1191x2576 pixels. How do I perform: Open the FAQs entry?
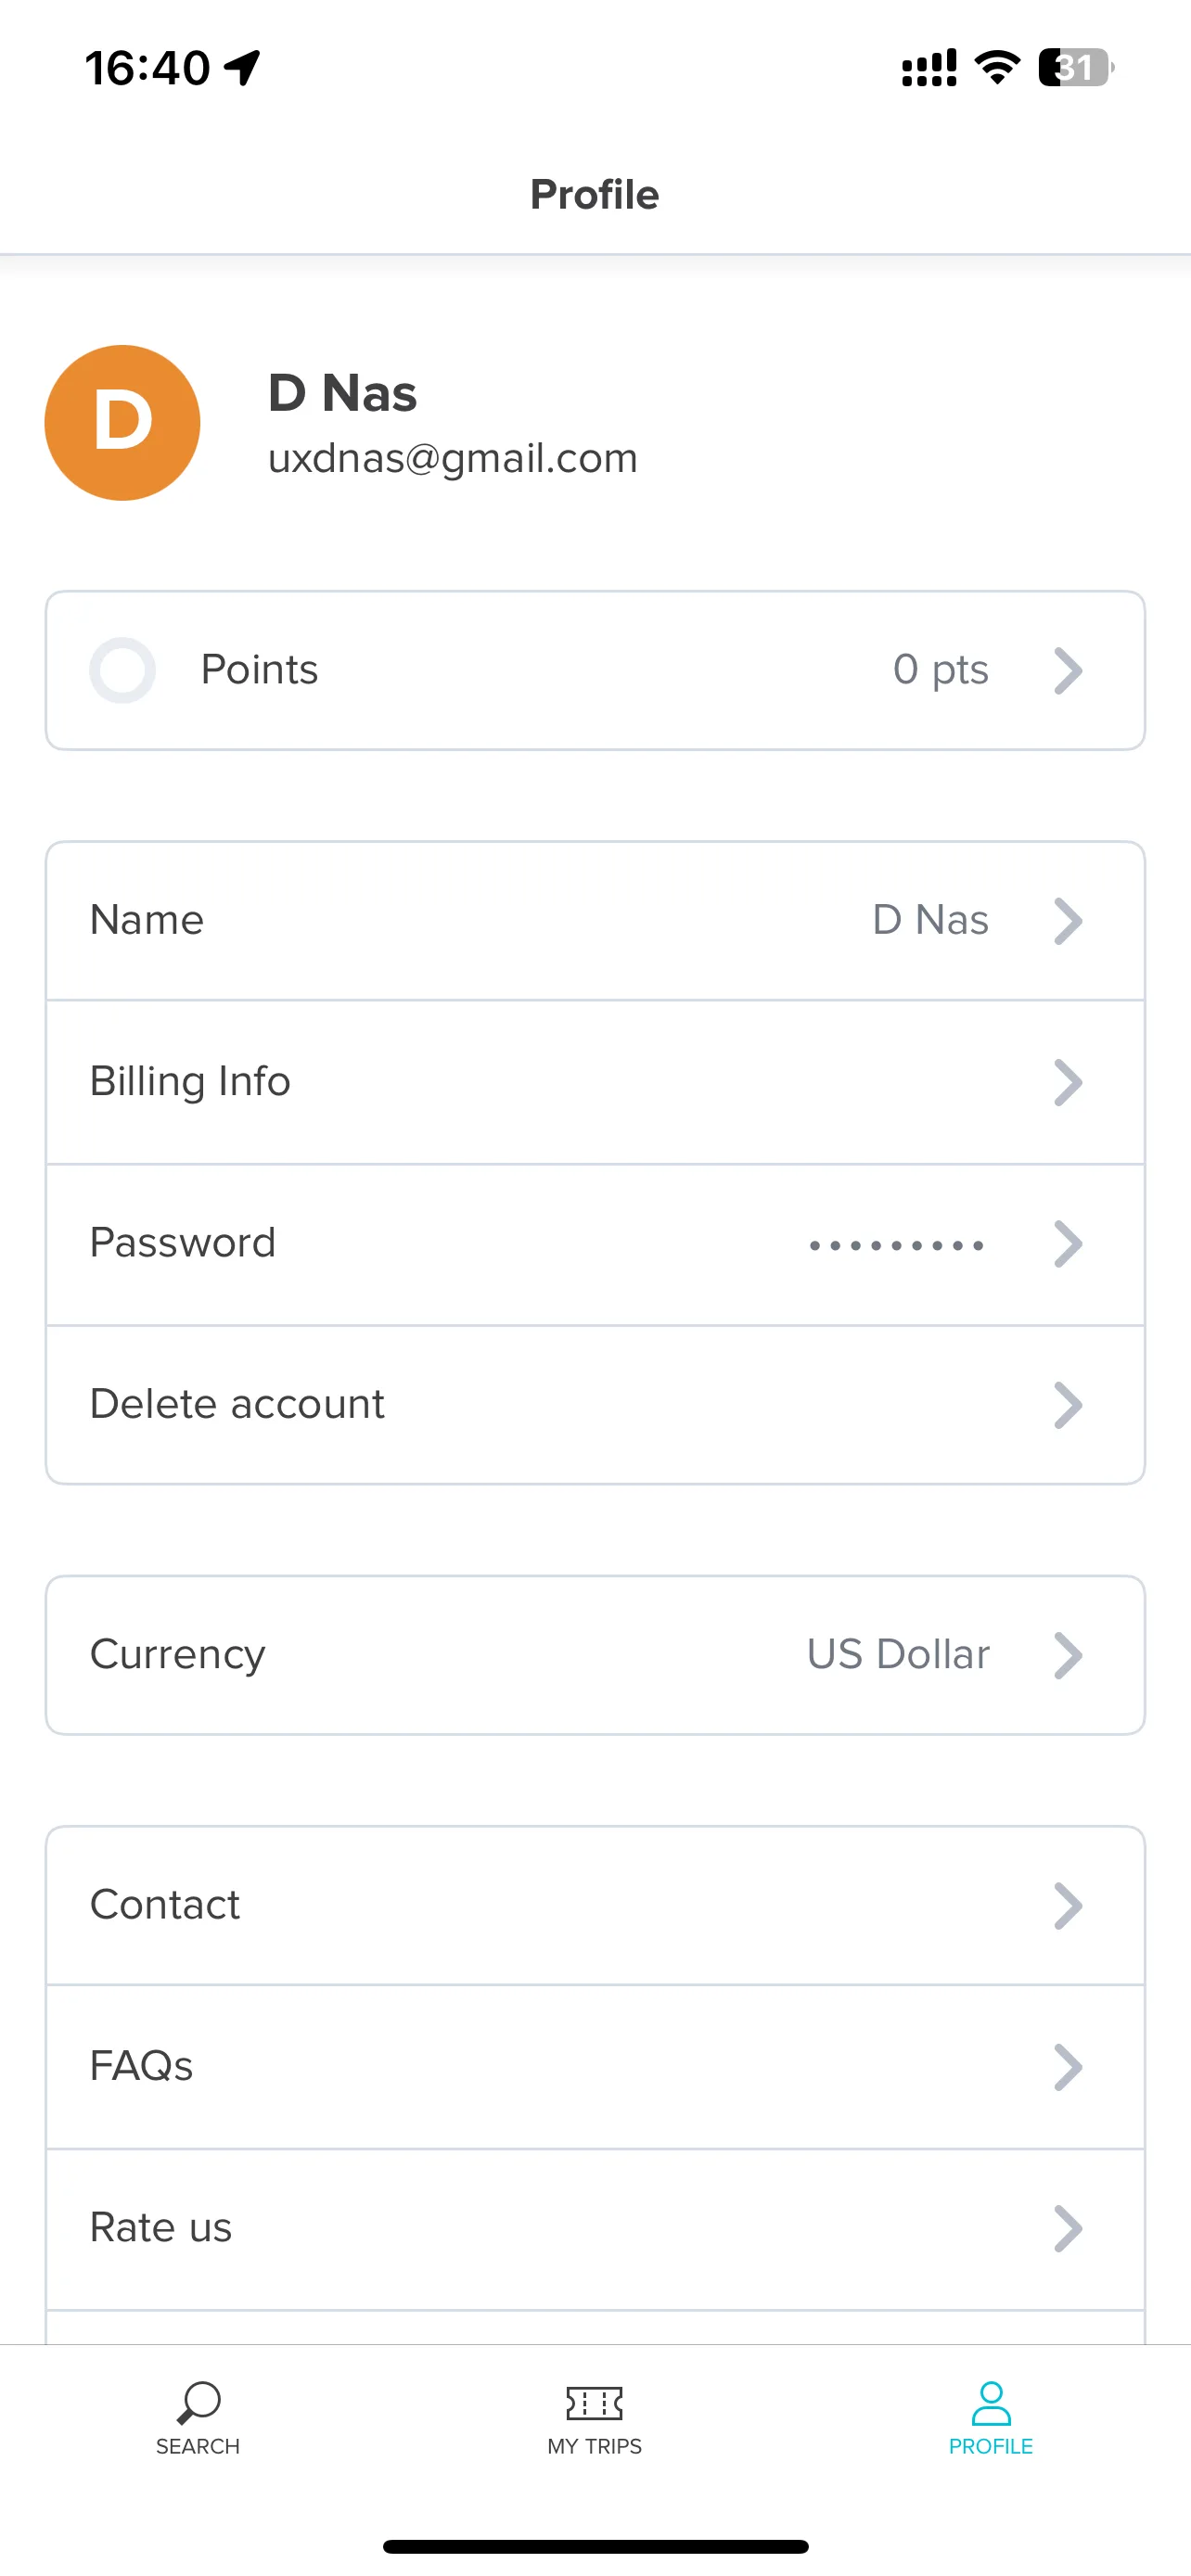595,2067
